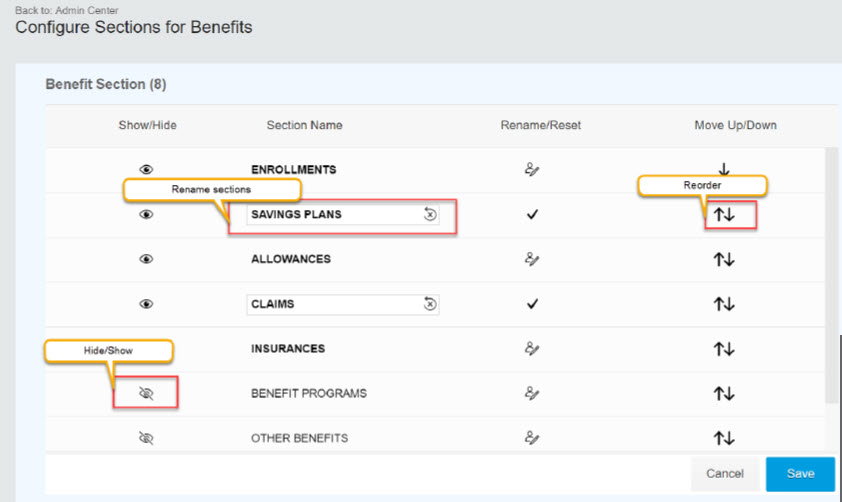This screenshot has height=502, width=842.
Task: Hide the ENROLLMENTS section with its eye icon
Action: (x=146, y=170)
